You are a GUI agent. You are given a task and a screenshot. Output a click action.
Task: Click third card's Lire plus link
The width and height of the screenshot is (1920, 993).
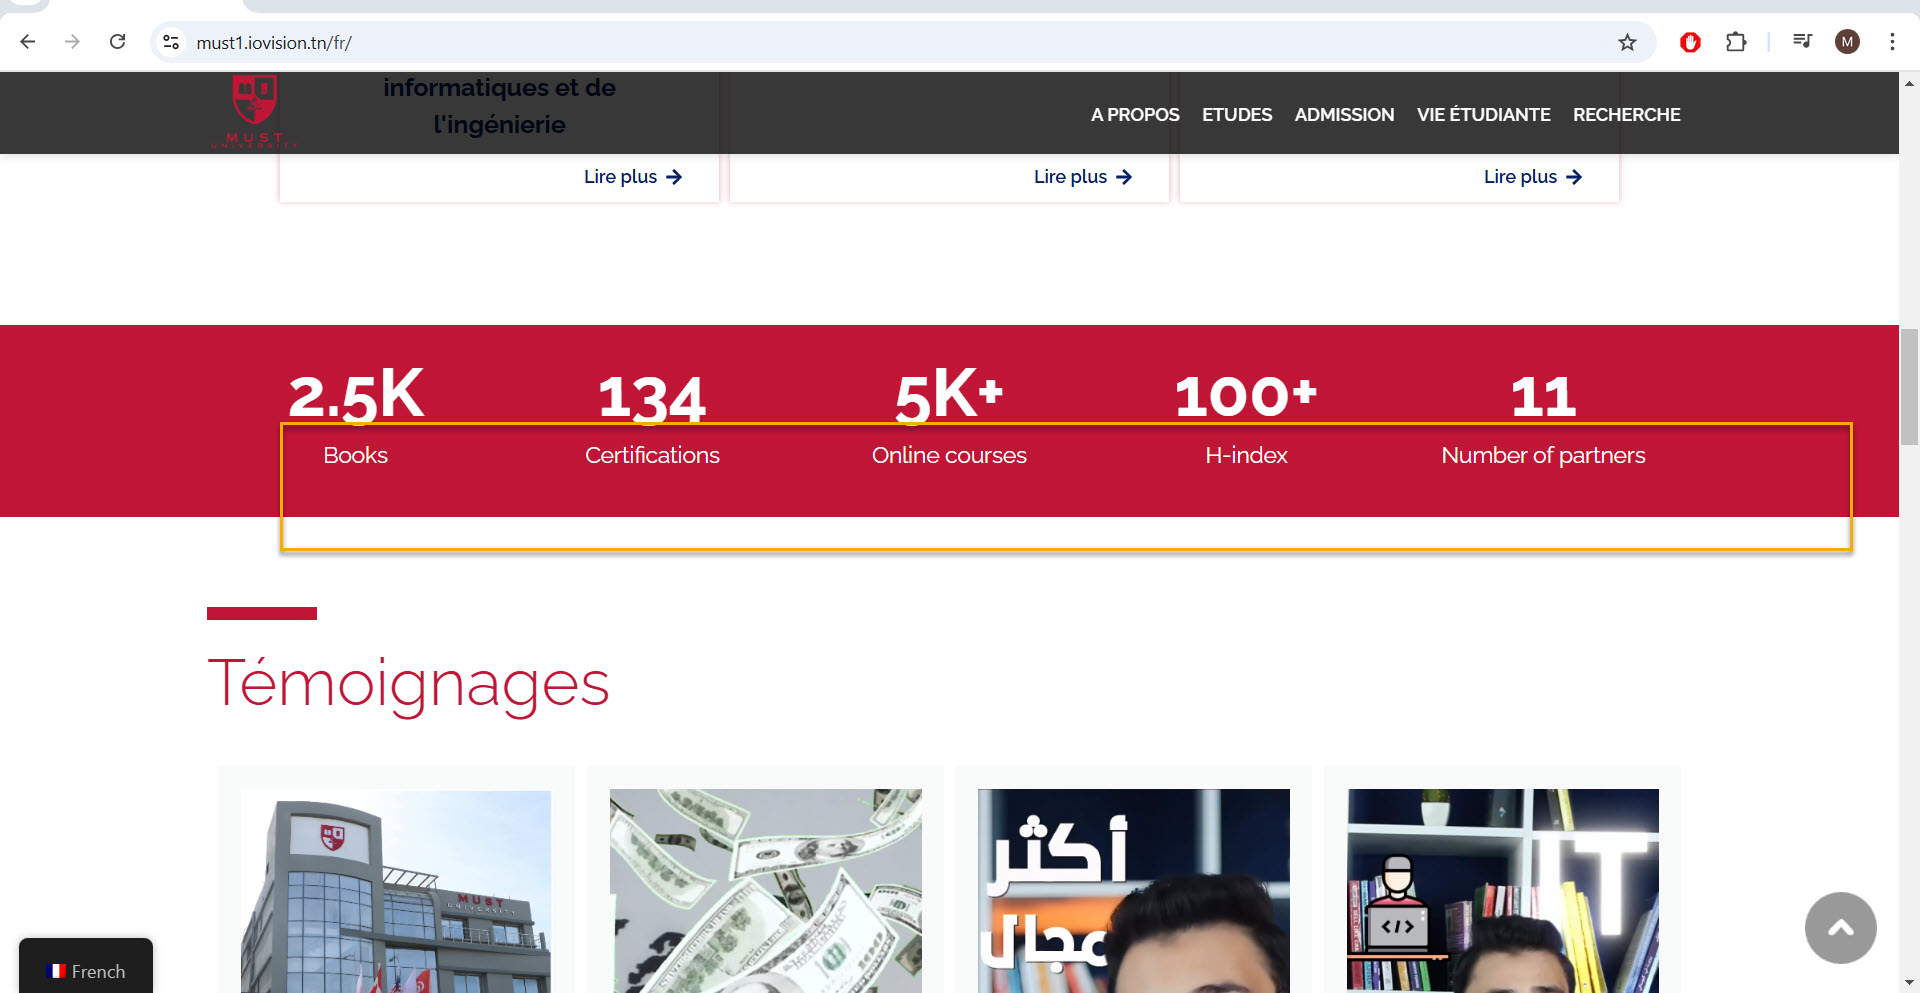tap(1533, 177)
